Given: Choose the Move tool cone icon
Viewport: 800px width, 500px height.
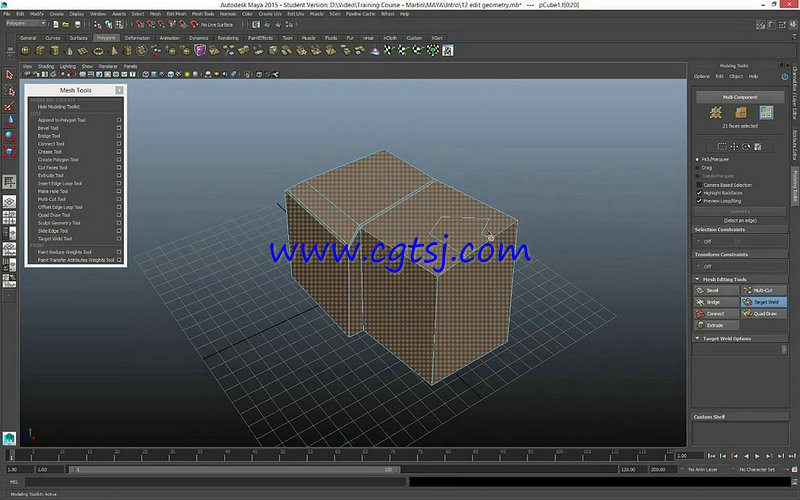Looking at the screenshot, I should (9, 121).
